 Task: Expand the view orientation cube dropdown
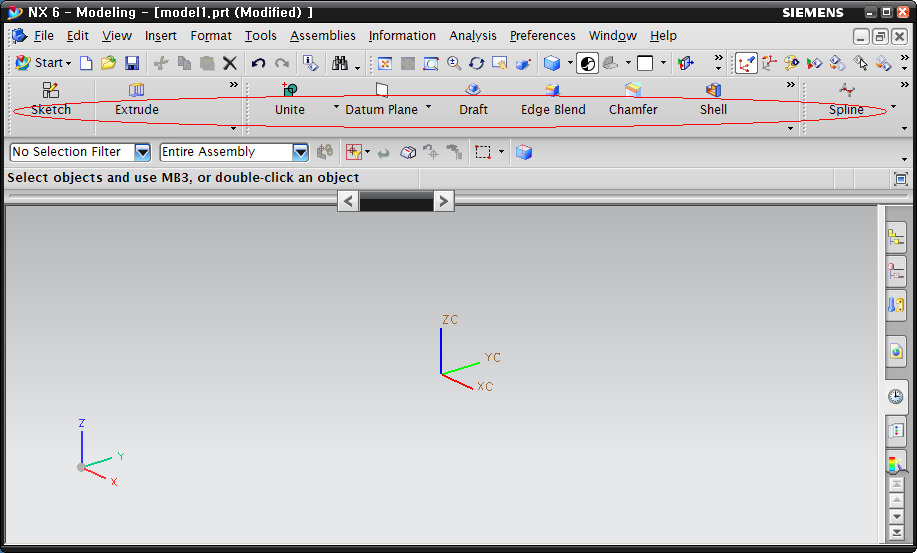[570, 63]
